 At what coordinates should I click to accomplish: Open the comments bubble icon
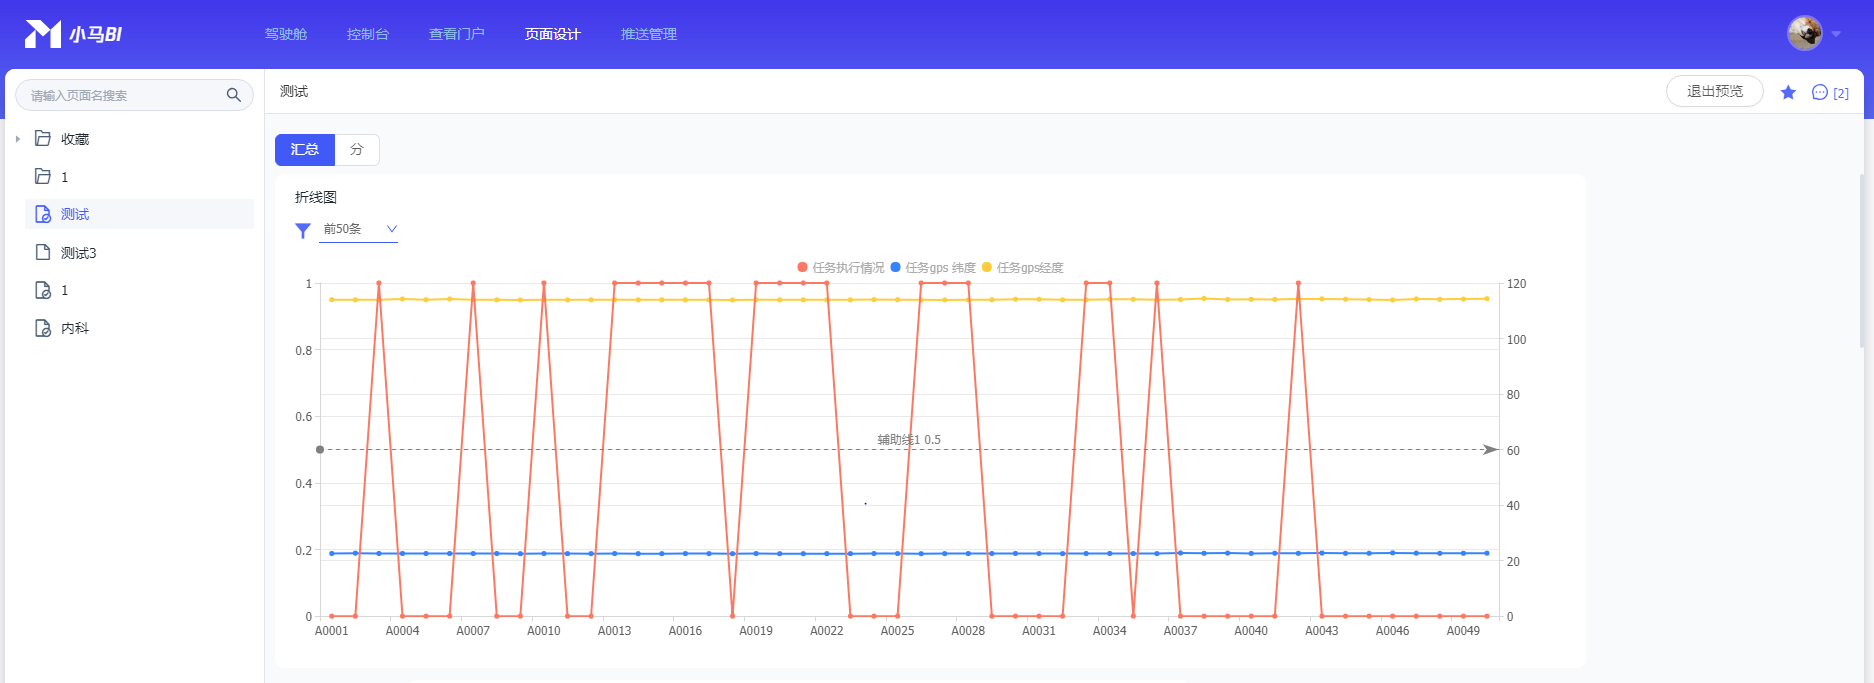click(x=1820, y=92)
